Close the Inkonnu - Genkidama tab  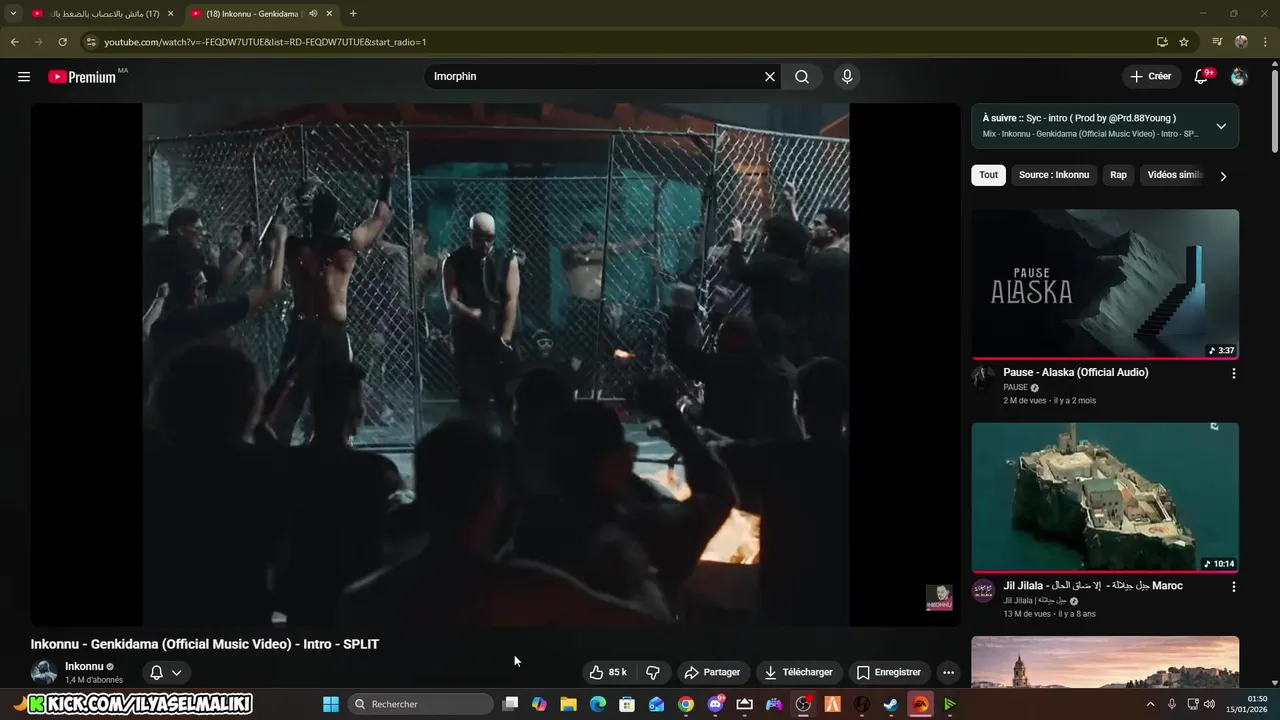(329, 14)
